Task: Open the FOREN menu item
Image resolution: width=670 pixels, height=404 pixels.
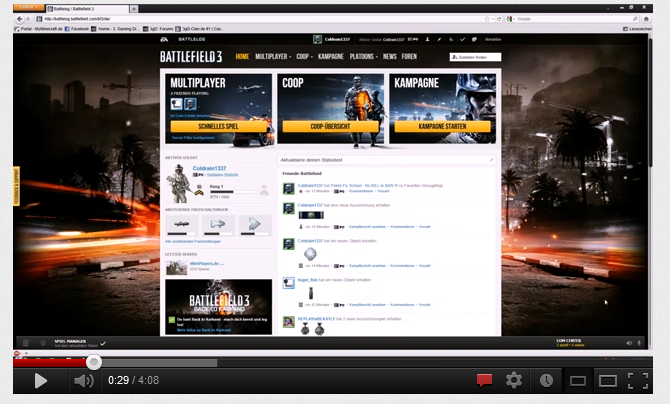Action: point(409,56)
